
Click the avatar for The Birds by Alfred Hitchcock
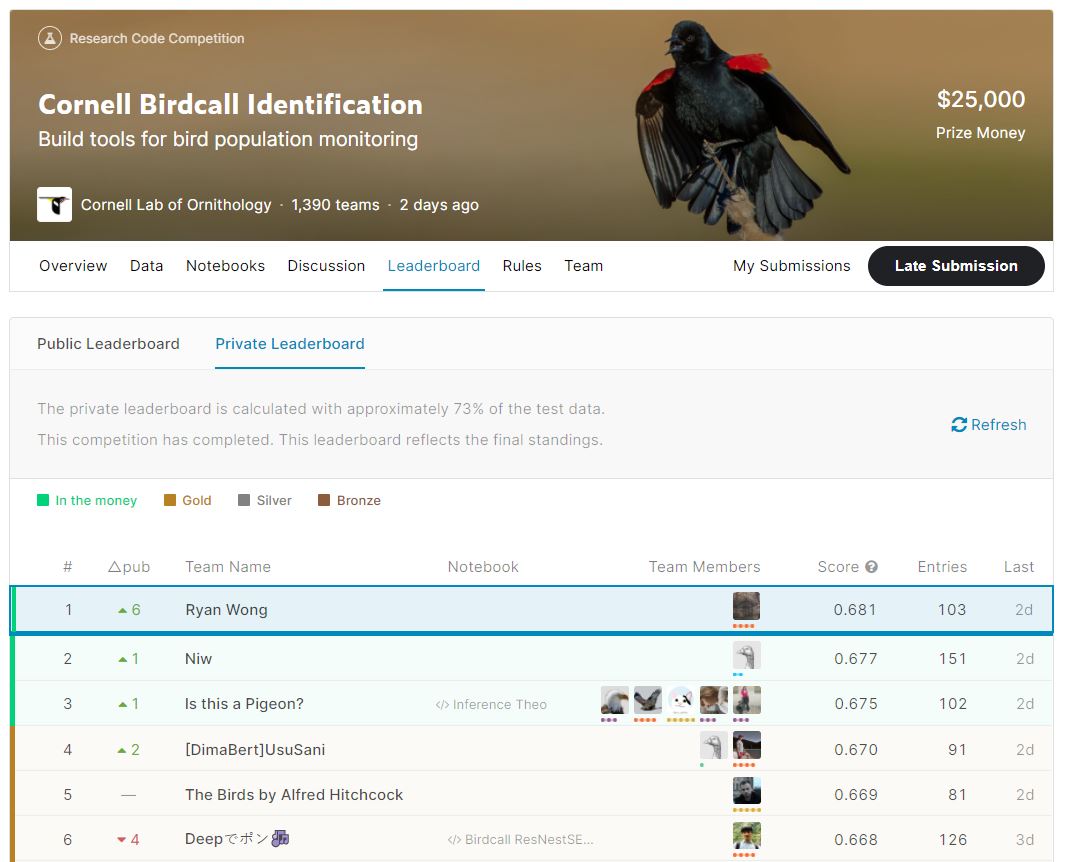(x=746, y=791)
